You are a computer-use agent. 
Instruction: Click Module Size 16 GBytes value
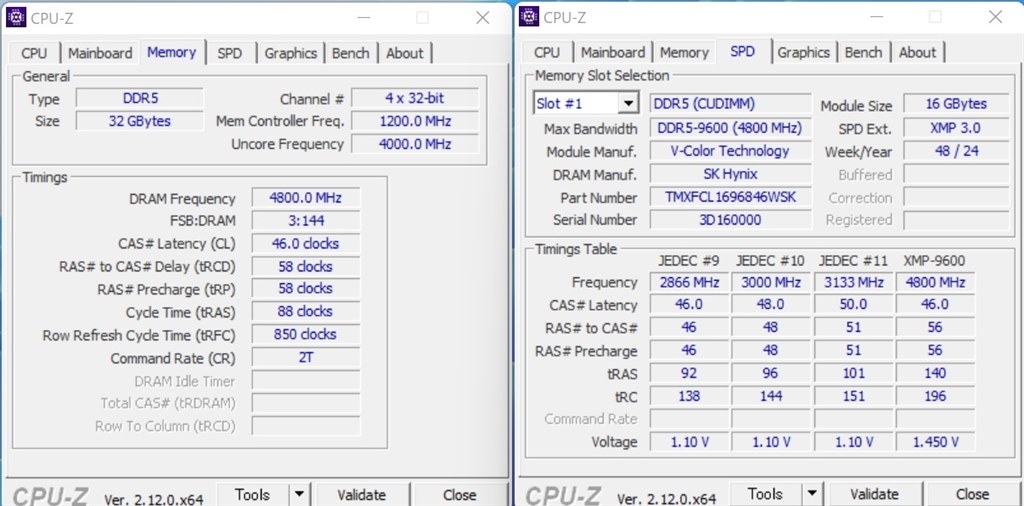(956, 103)
